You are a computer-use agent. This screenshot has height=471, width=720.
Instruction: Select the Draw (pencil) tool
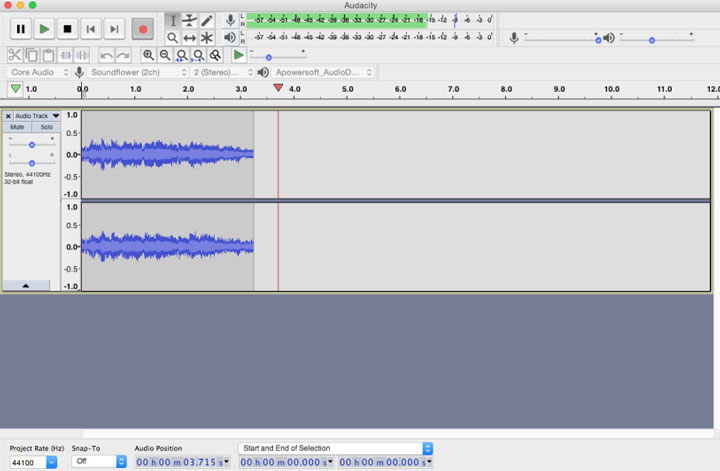207,20
